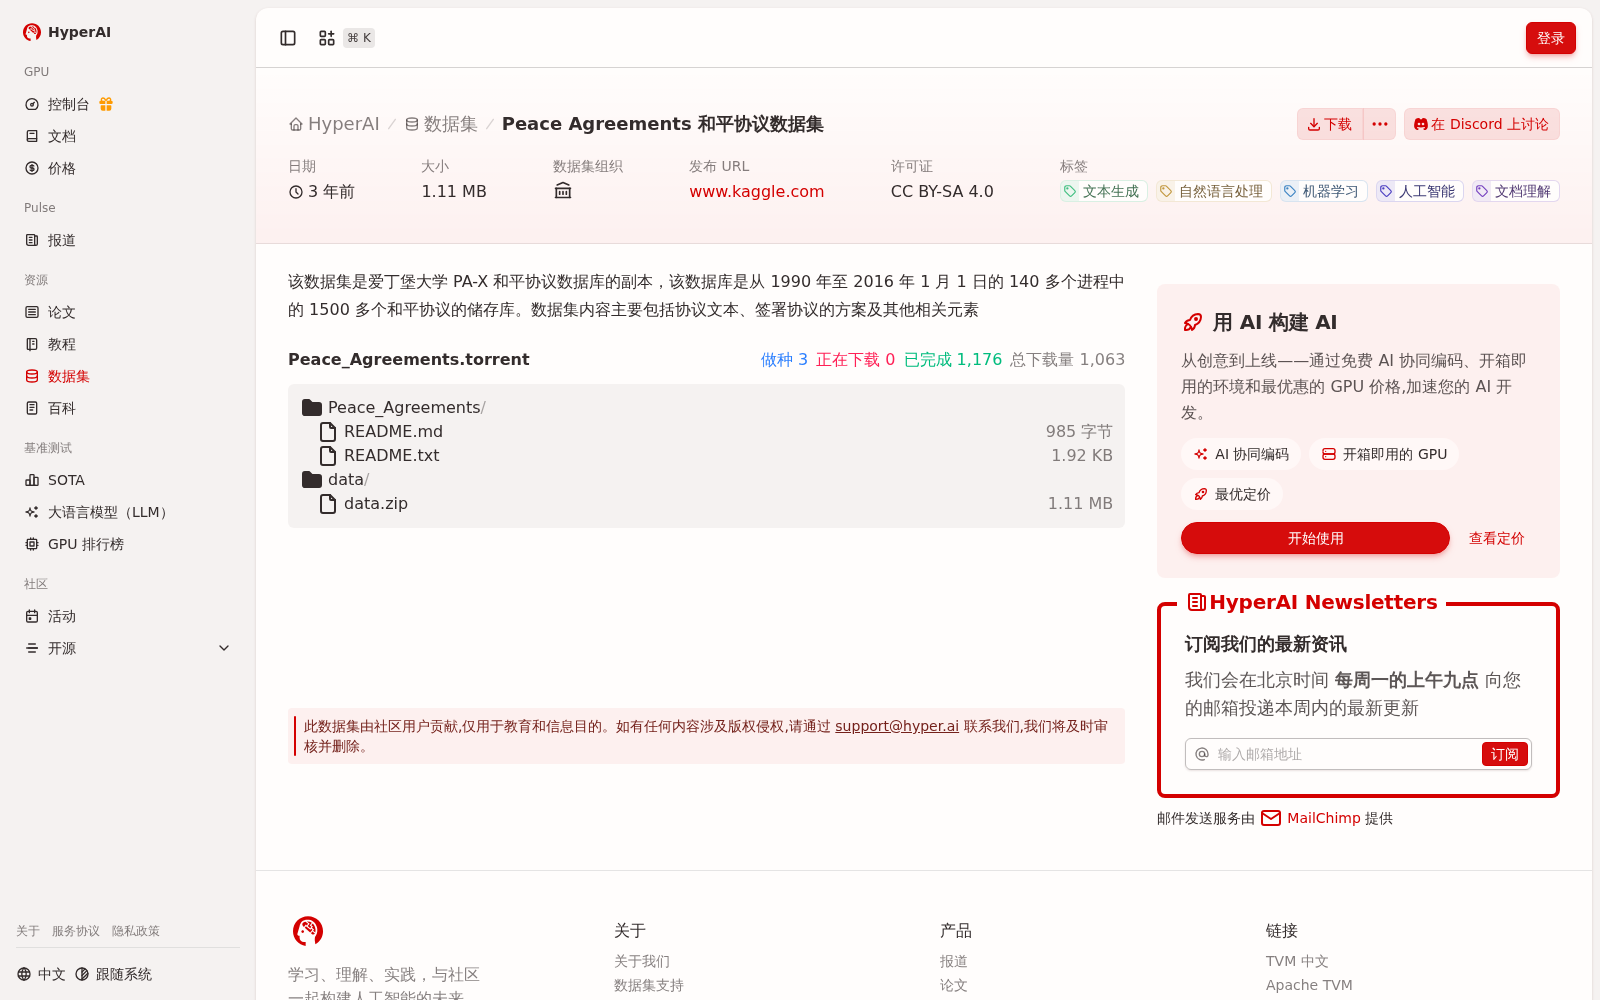Select the 人工智能 tag
Image resolution: width=1600 pixels, height=1000 pixels.
(x=1418, y=191)
